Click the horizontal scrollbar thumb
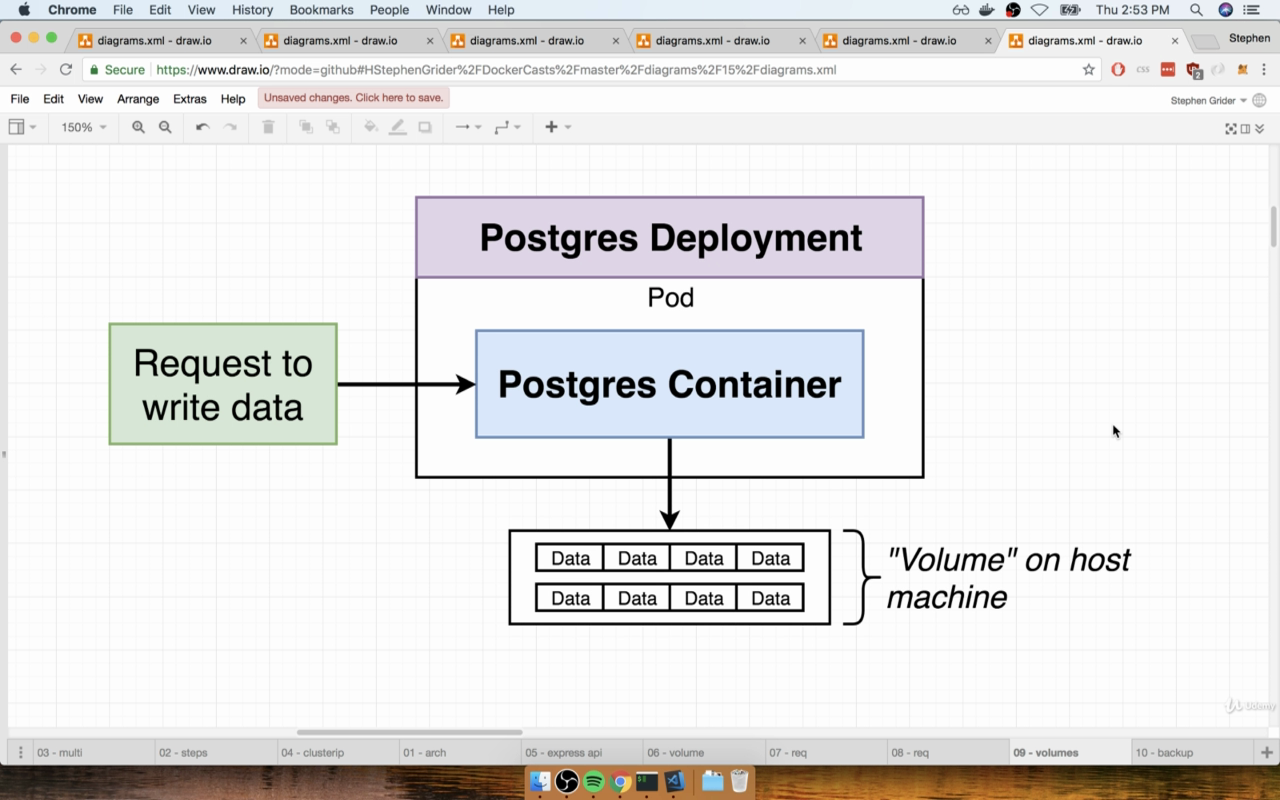 [409, 732]
